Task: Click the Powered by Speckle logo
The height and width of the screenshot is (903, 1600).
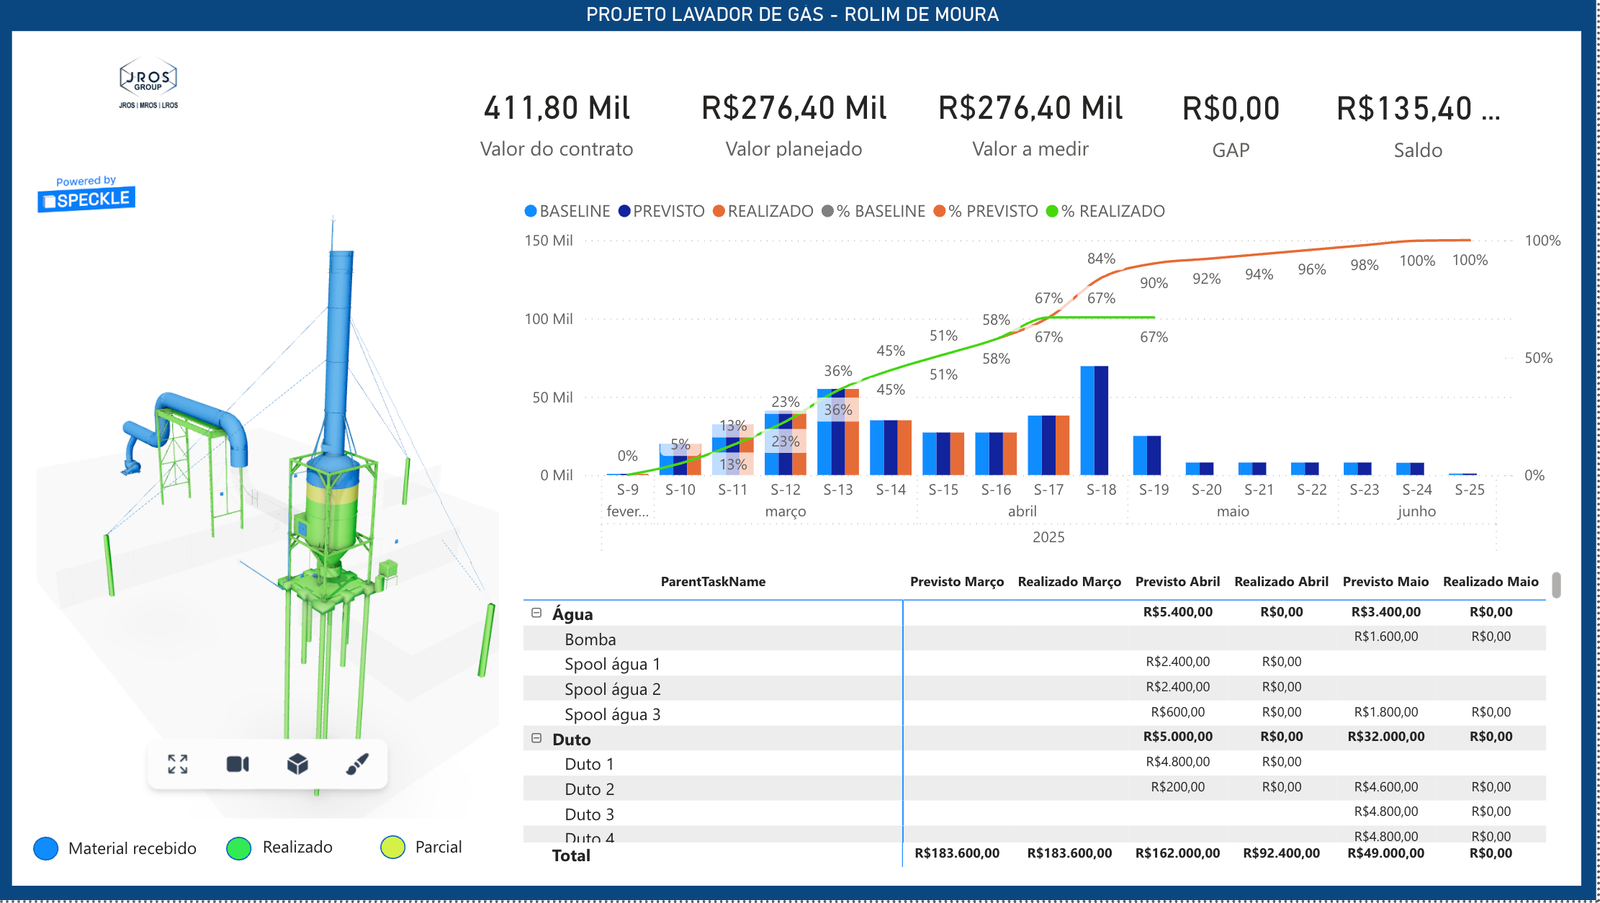Action: (86, 194)
